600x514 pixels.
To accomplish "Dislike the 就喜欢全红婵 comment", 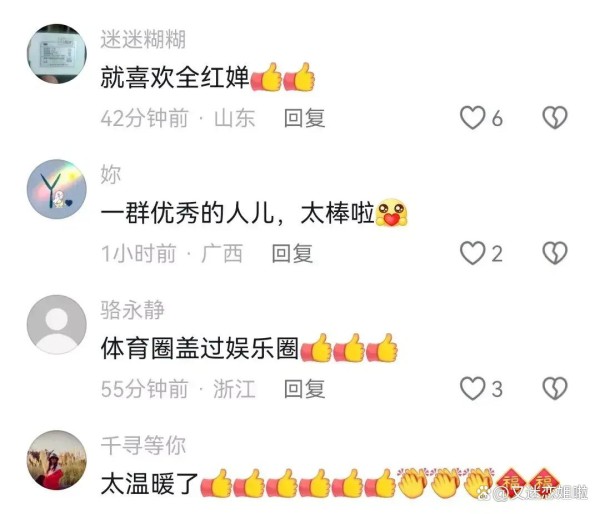I will click(555, 118).
